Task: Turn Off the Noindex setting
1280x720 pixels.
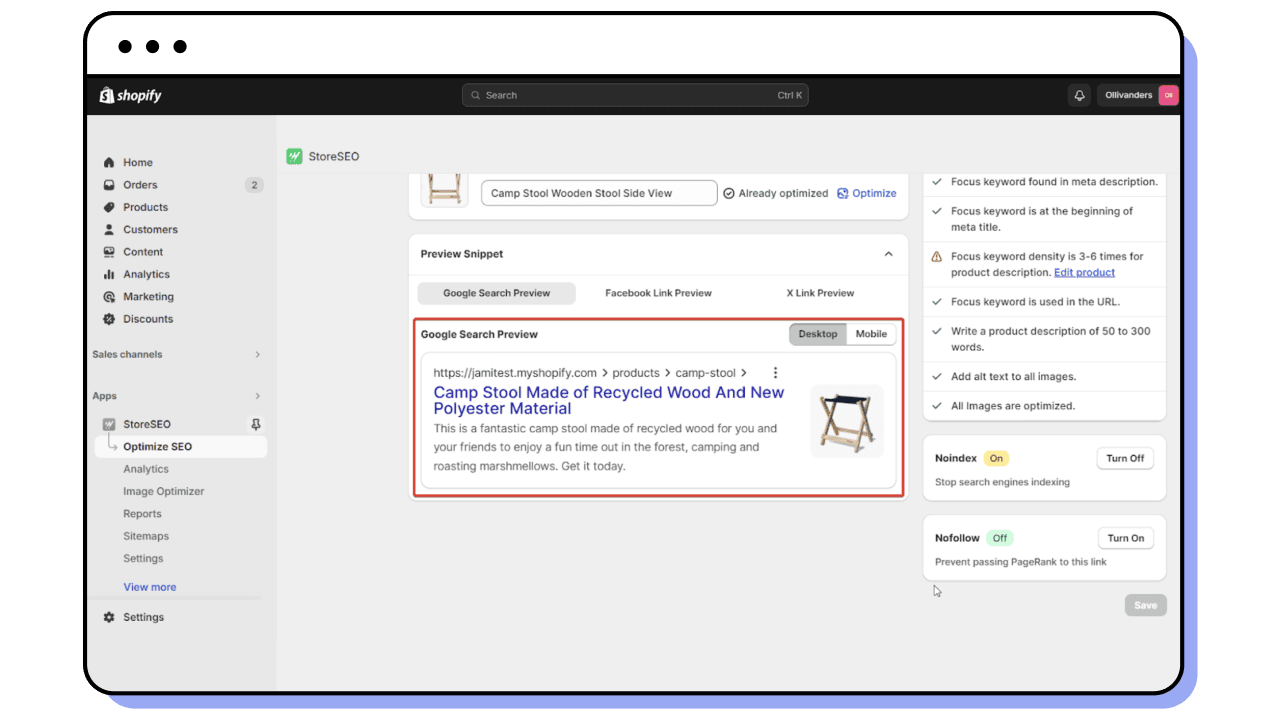Action: pos(1125,458)
